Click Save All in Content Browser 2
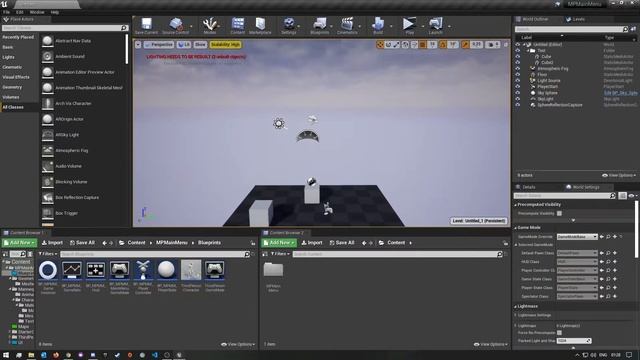Image resolution: width=640 pixels, height=360 pixels. (342, 243)
